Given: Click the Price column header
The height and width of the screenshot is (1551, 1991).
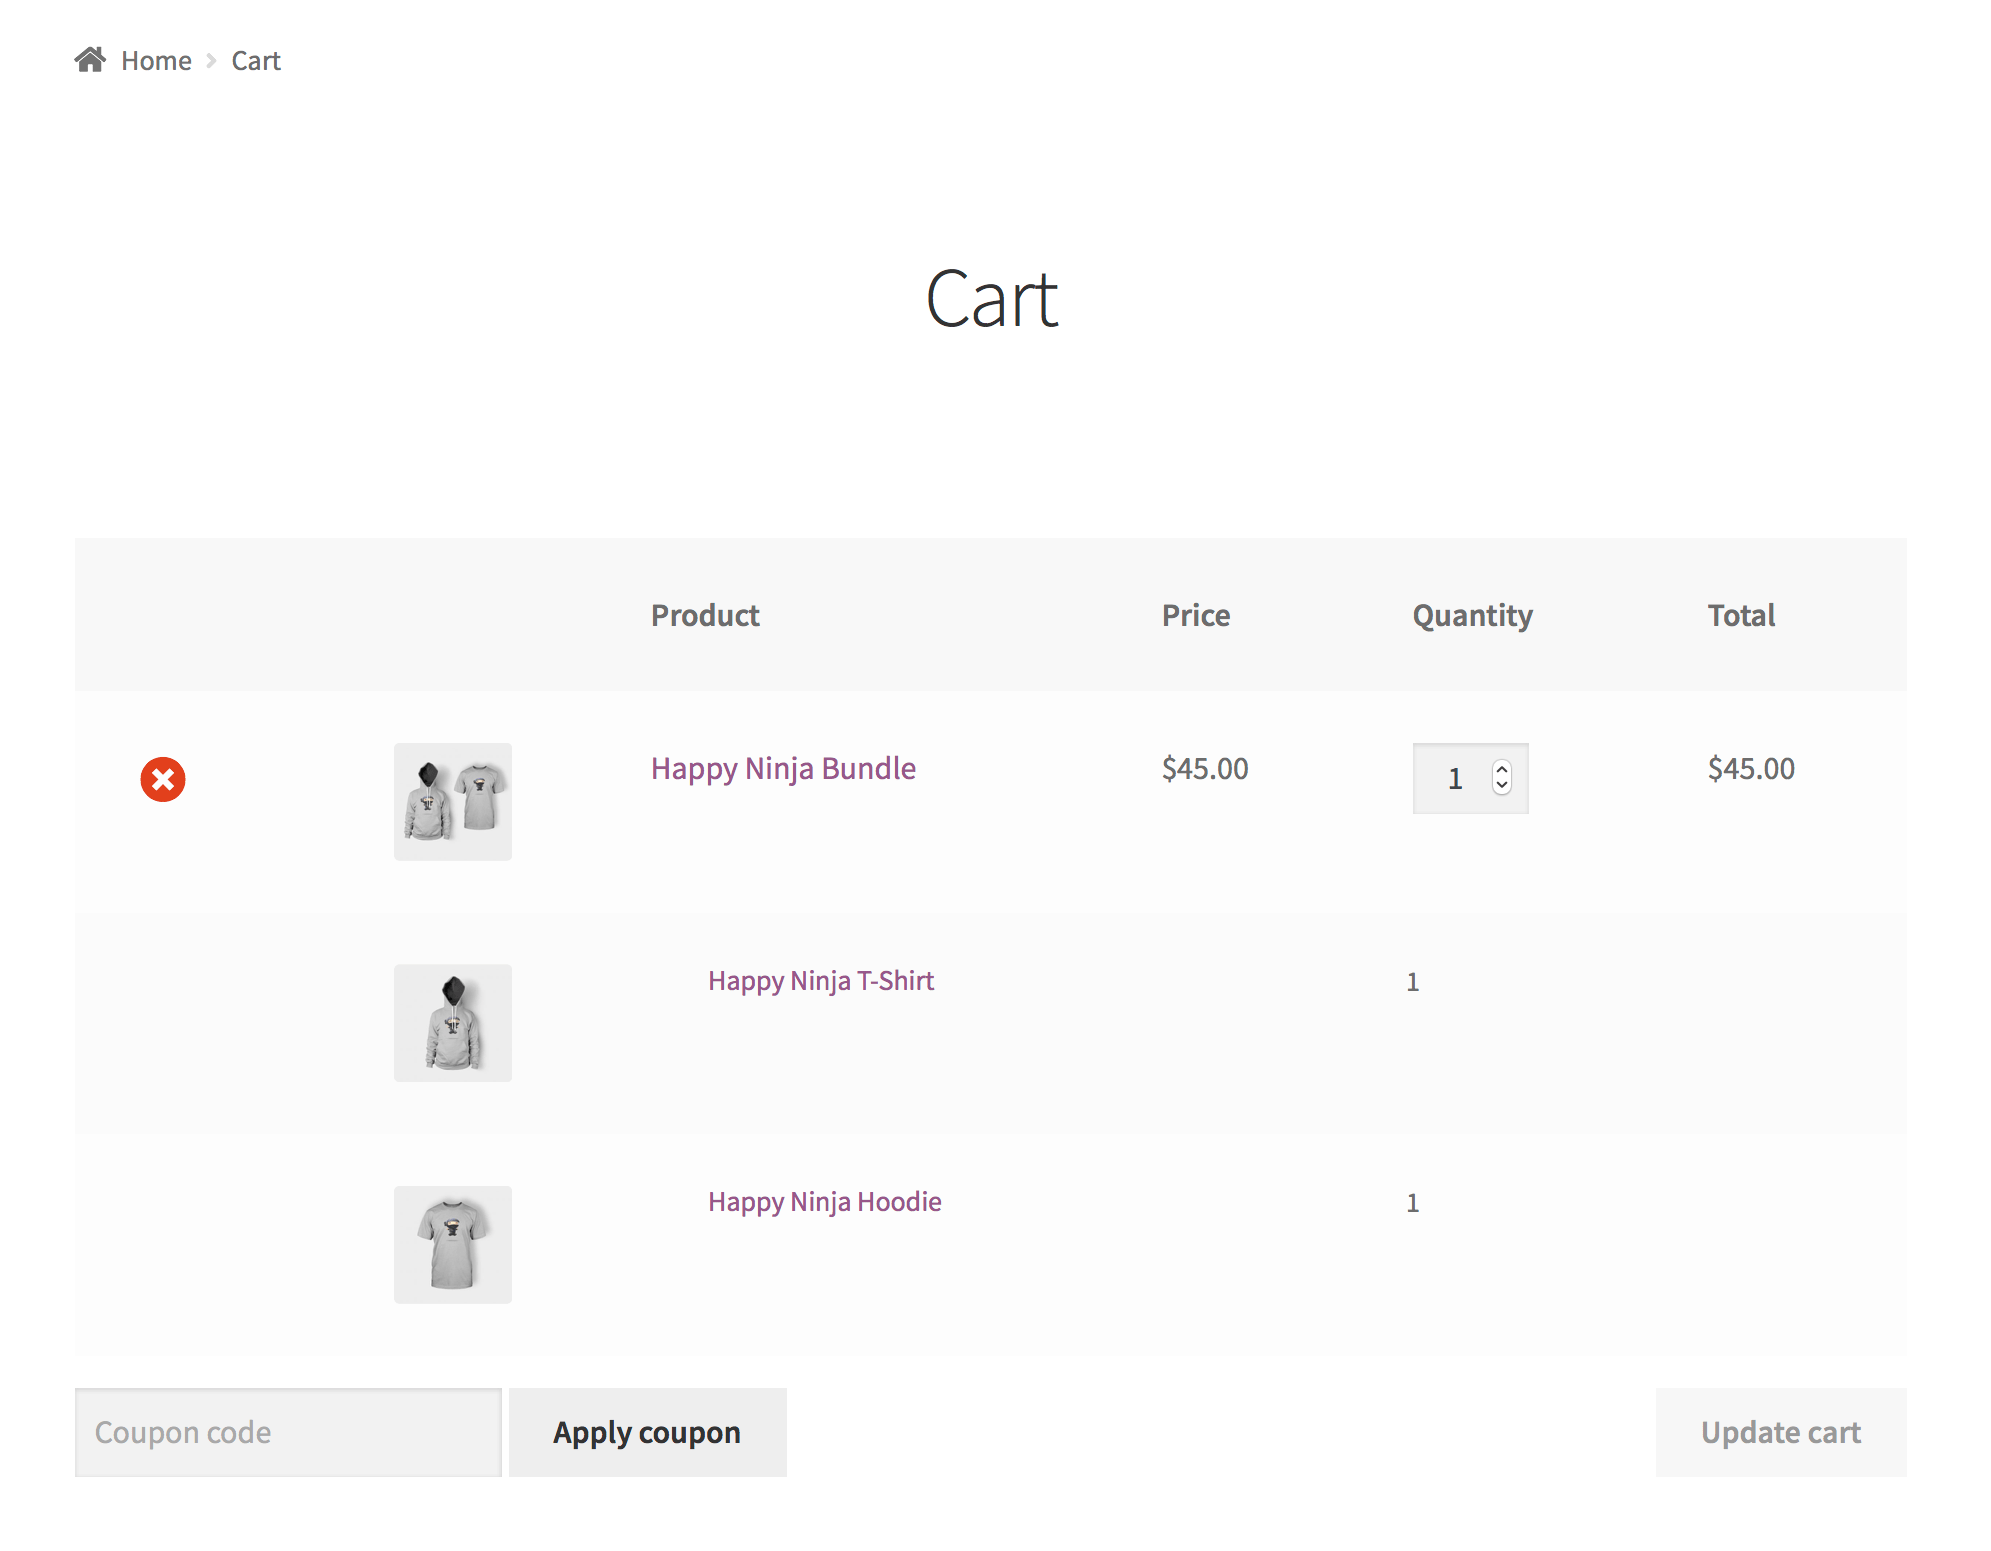Looking at the screenshot, I should (1195, 615).
